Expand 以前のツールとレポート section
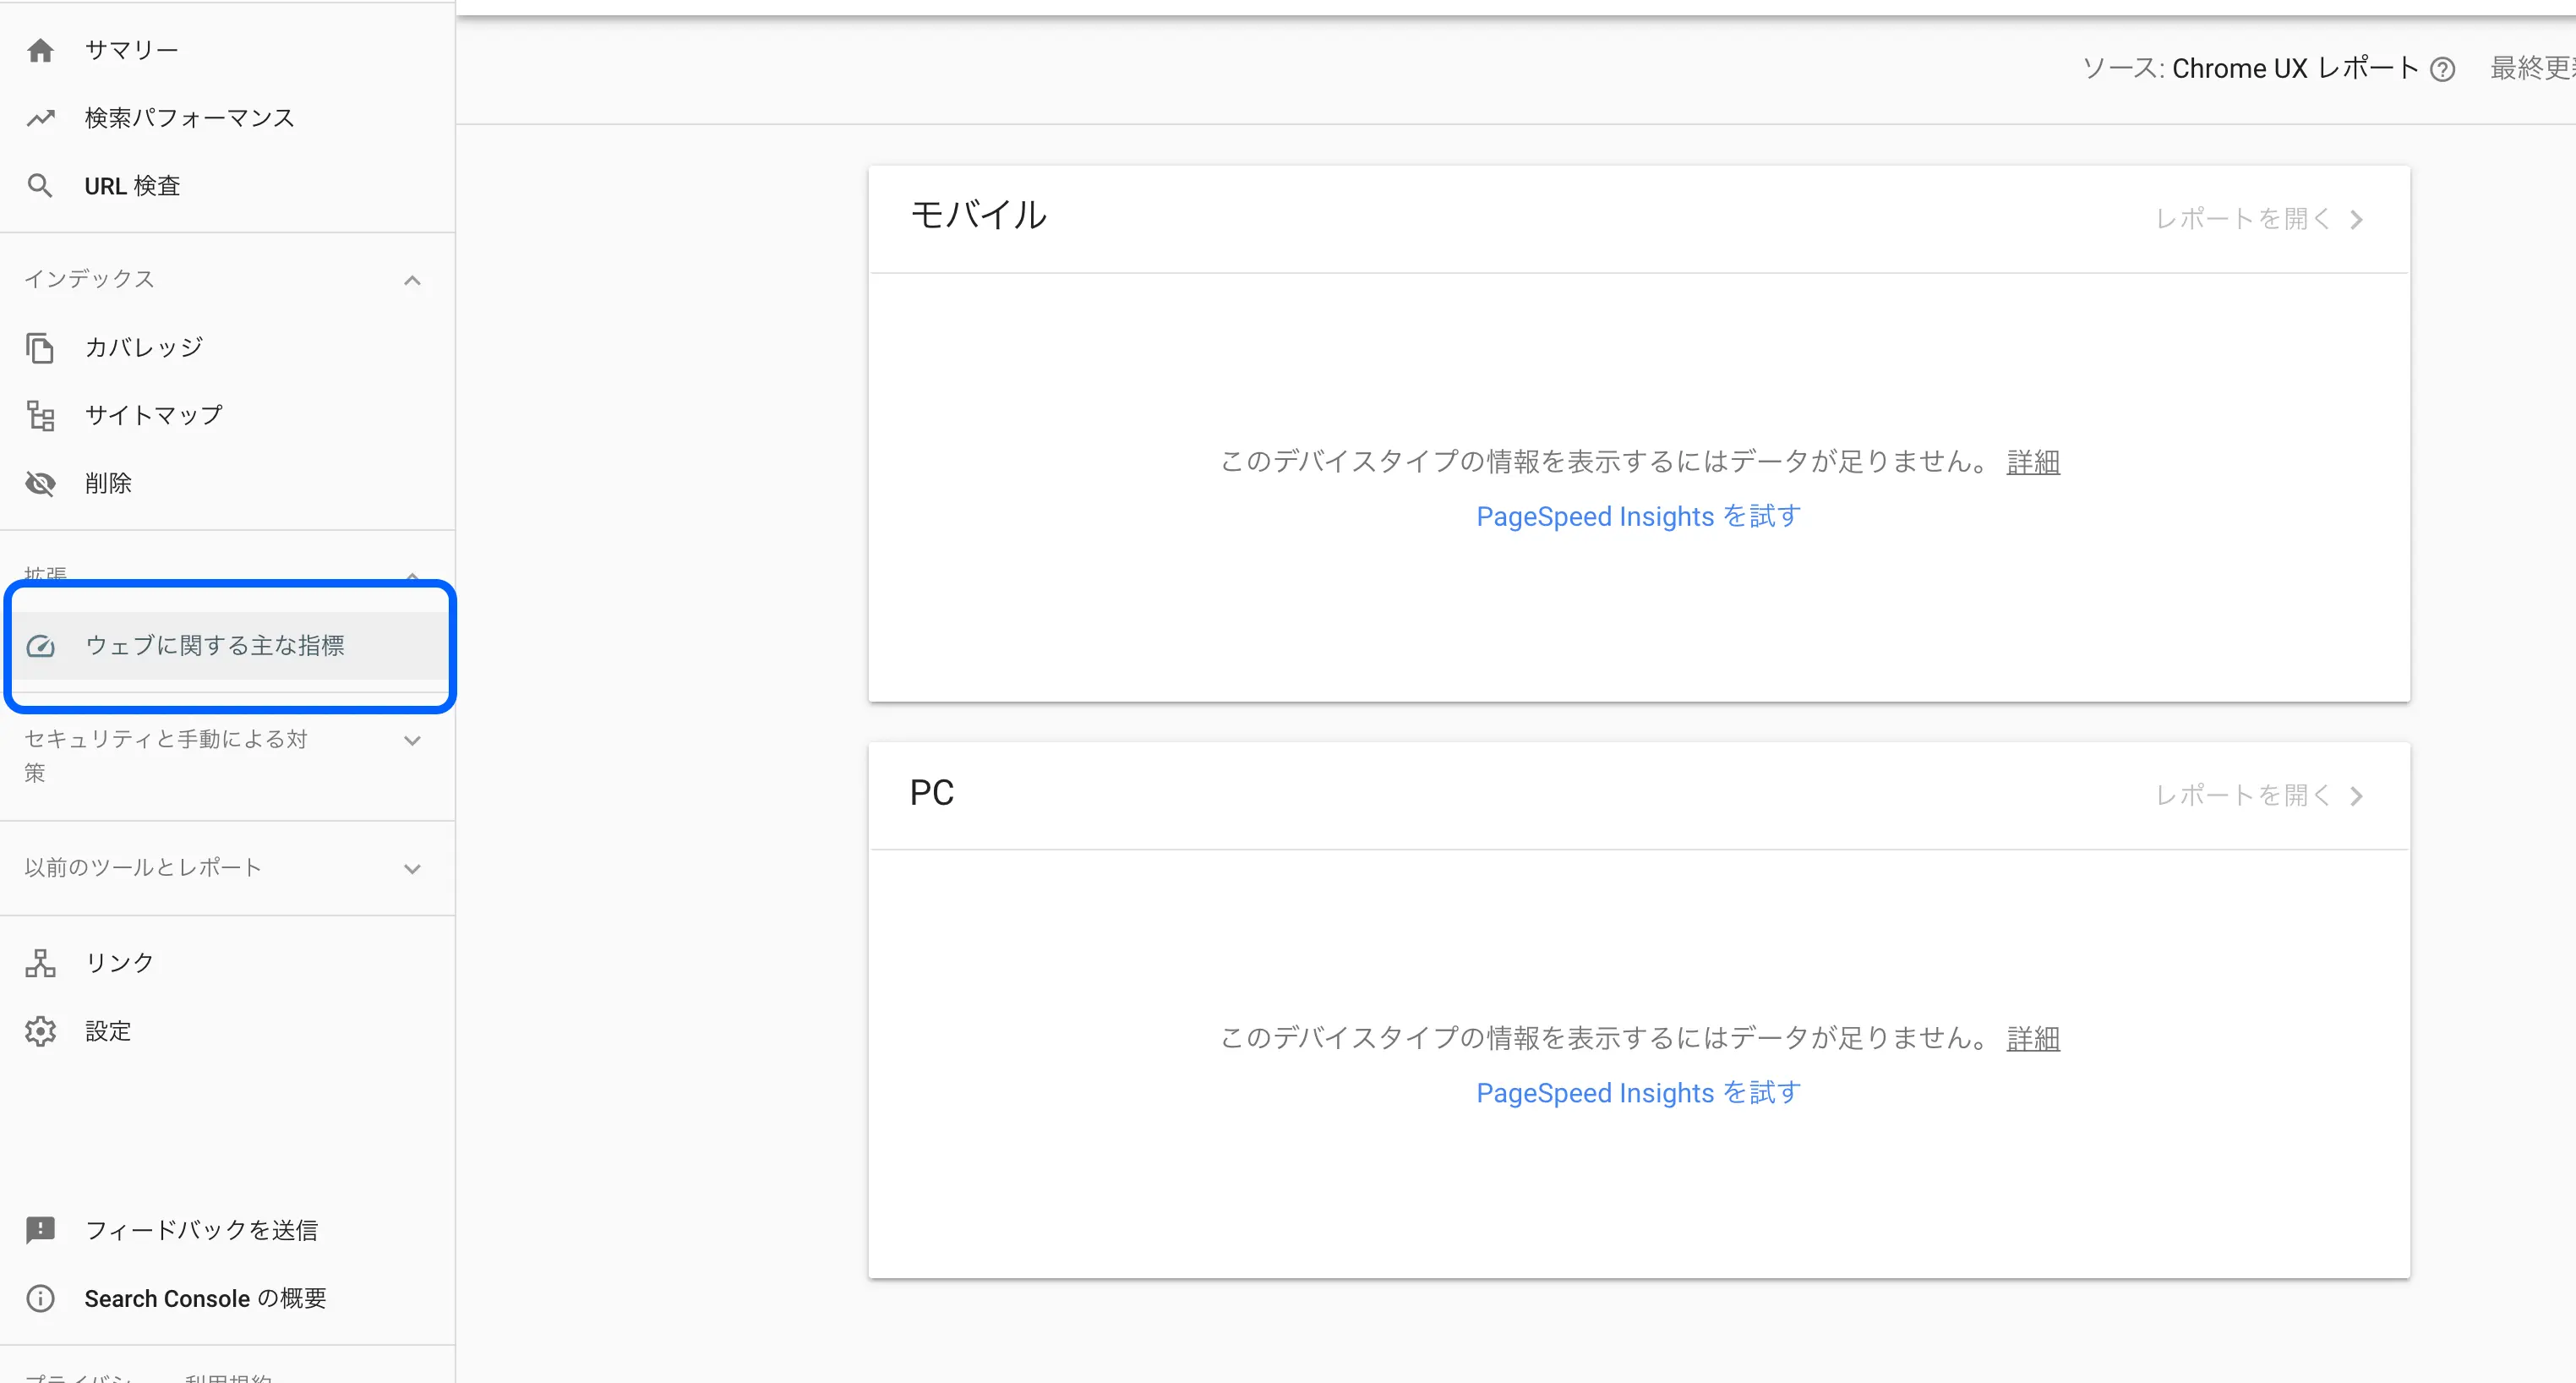 pyautogui.click(x=412, y=869)
